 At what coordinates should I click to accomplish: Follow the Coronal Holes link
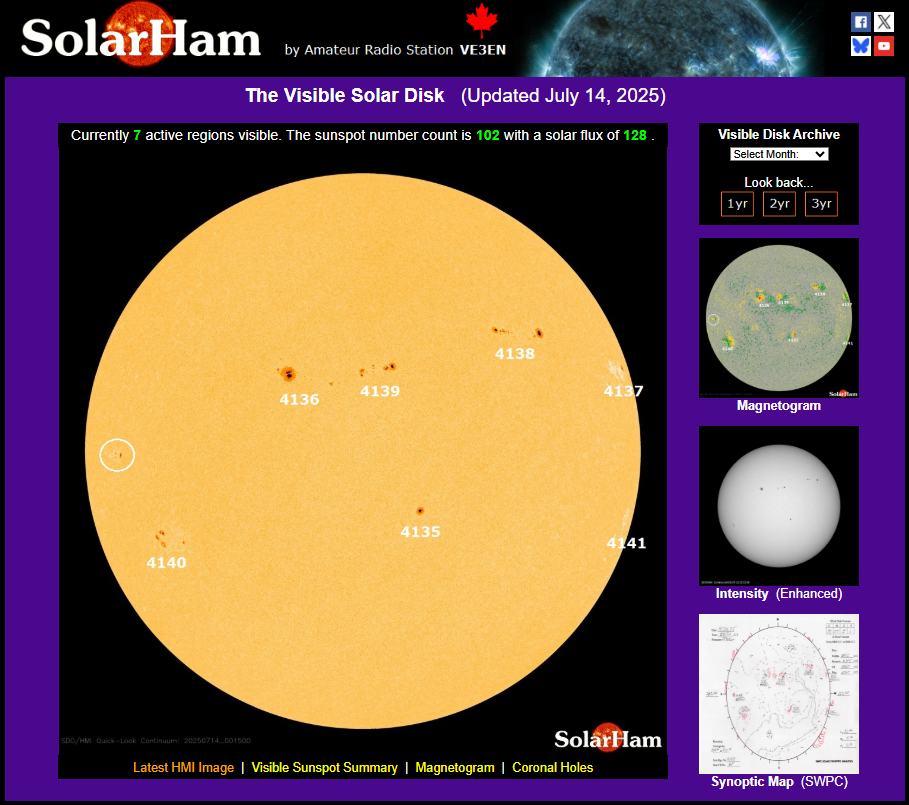(552, 768)
